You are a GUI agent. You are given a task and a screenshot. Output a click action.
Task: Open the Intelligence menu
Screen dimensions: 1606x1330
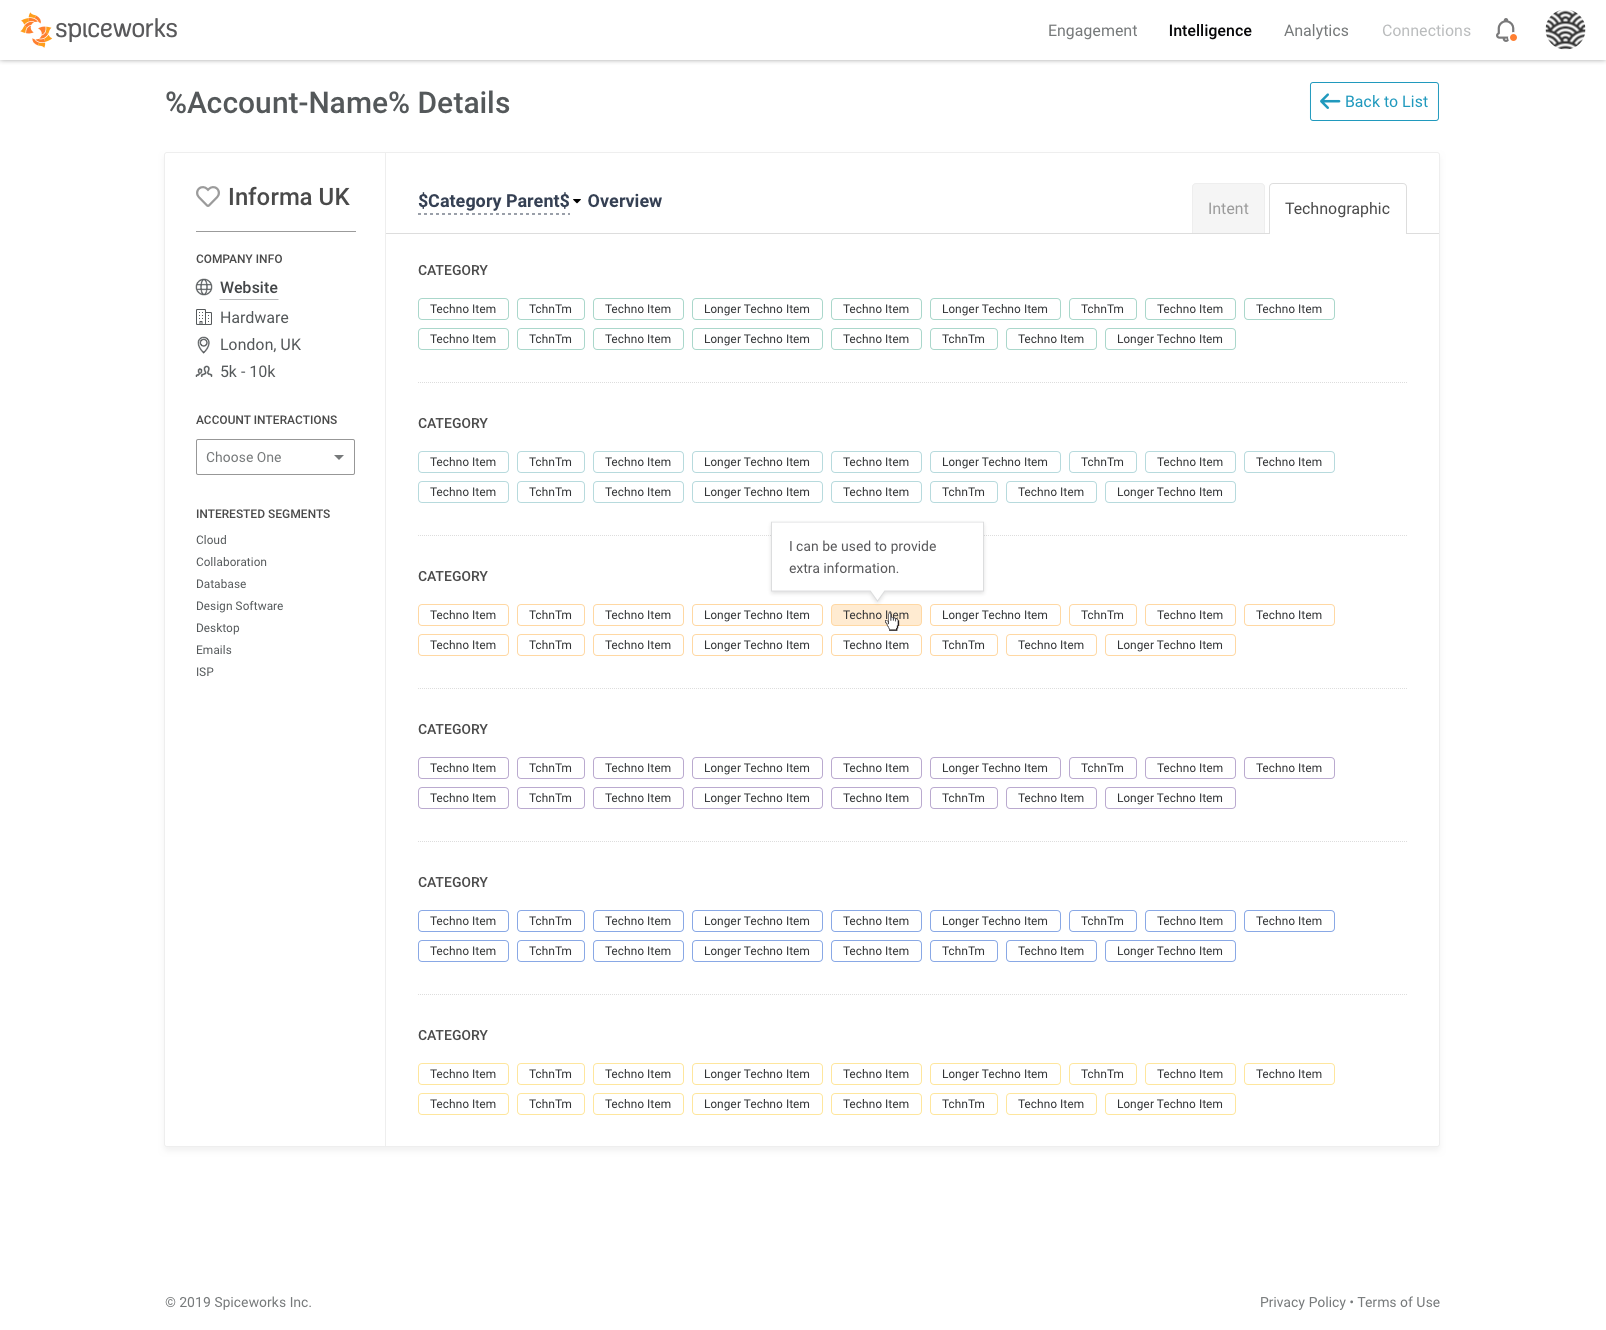click(1210, 31)
